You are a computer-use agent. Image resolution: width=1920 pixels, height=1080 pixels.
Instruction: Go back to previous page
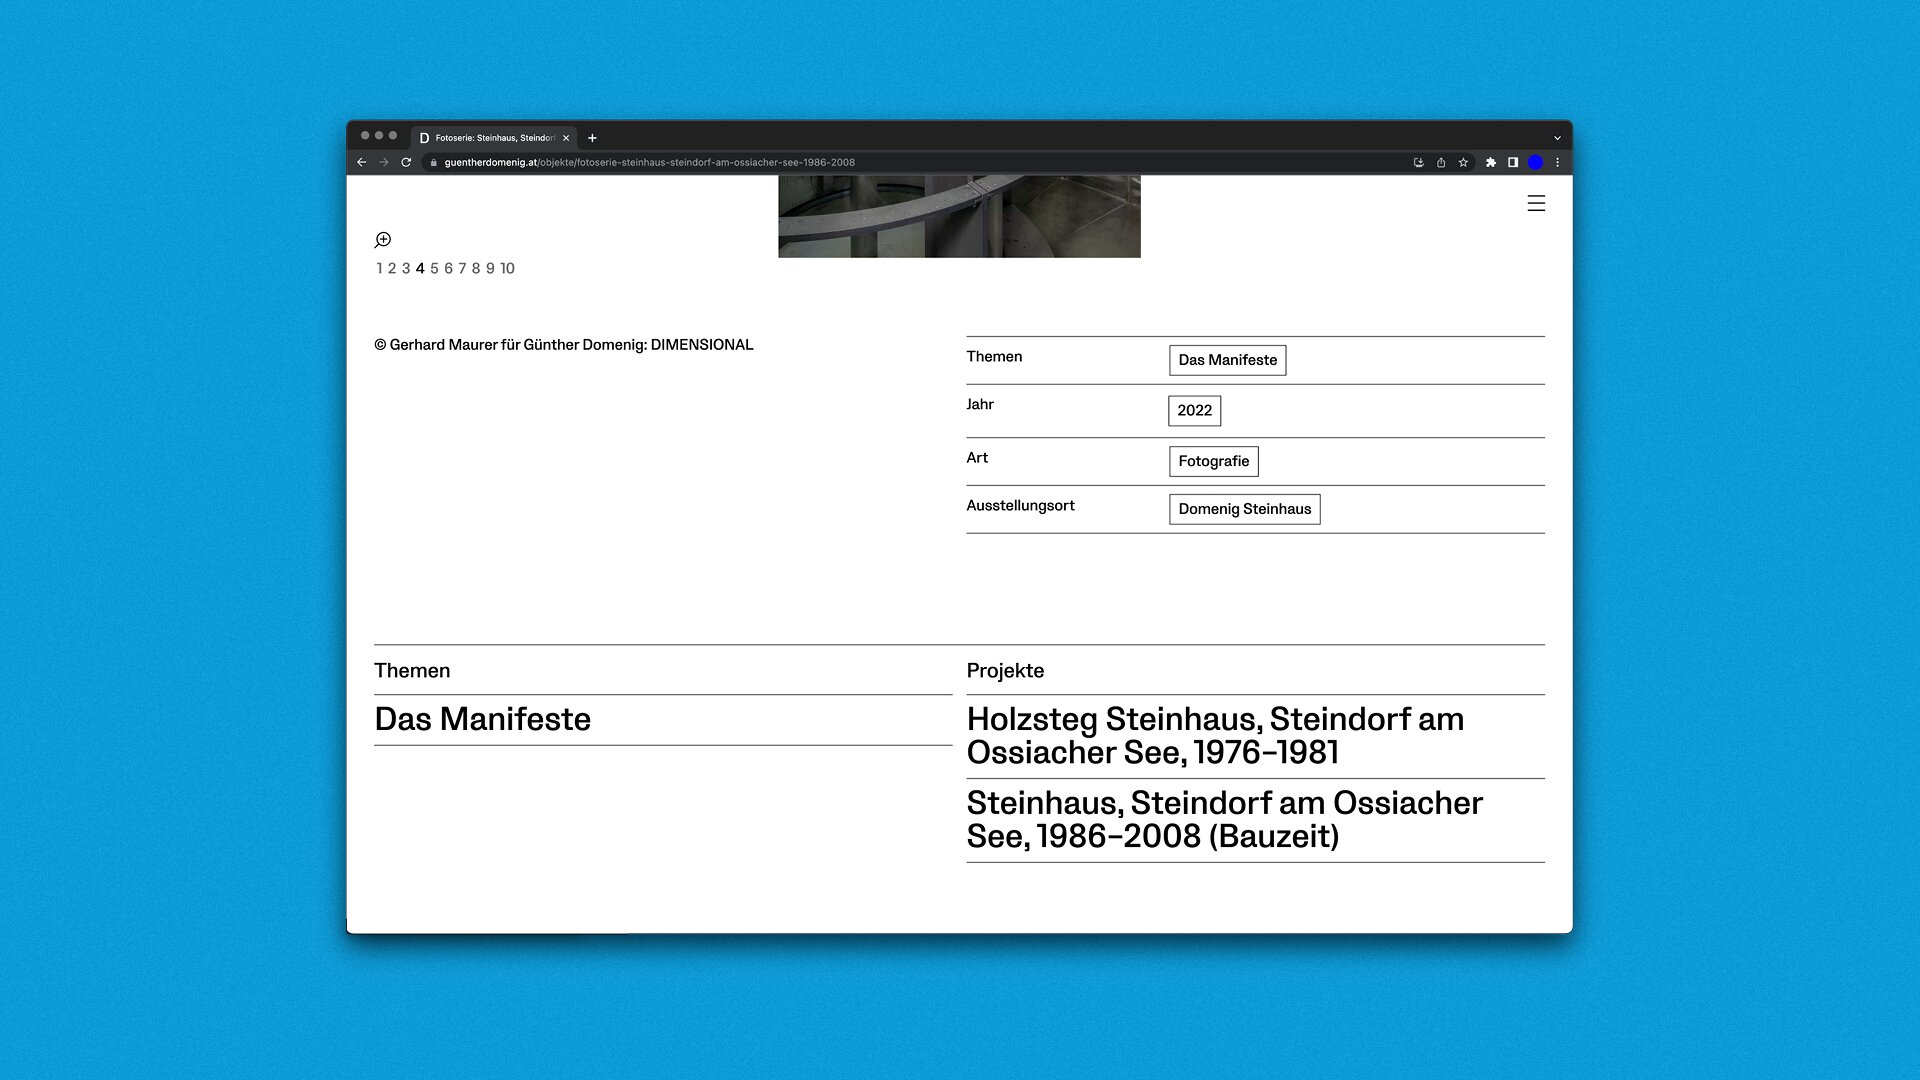(361, 163)
